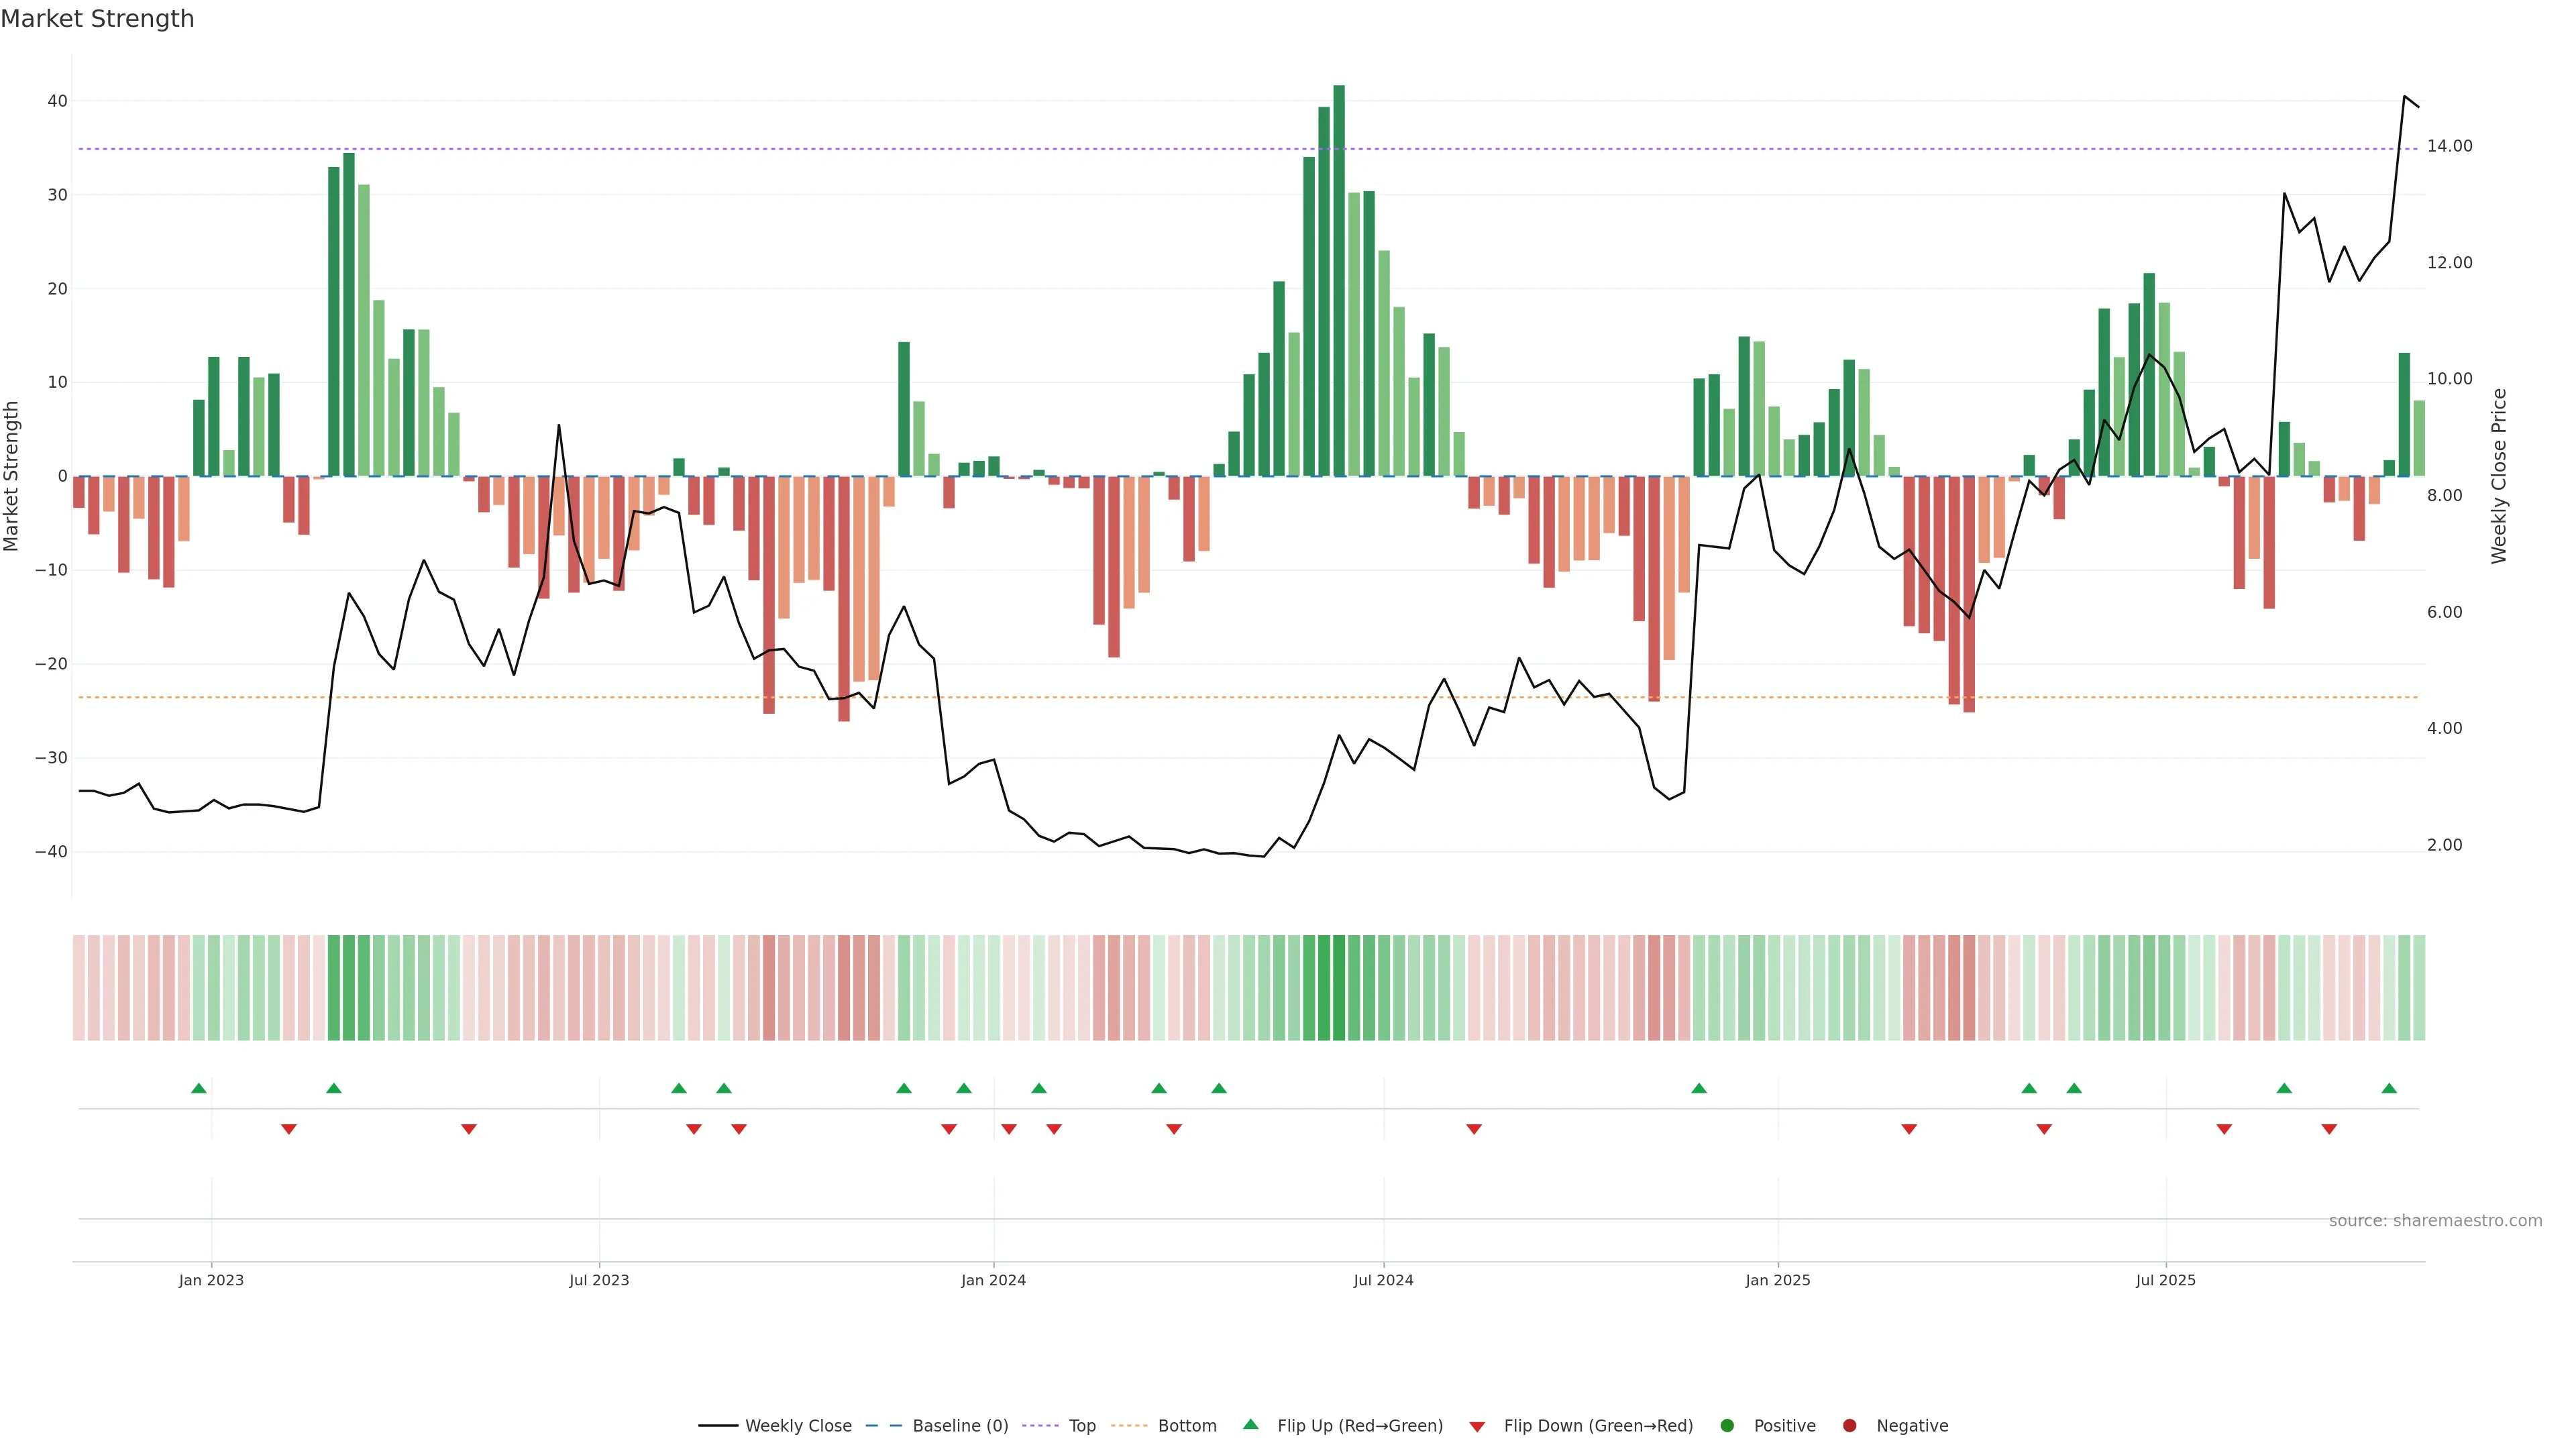Viewport: 2576px width, 1449px height.
Task: Hide the Top threshold via legend label
Action: pos(1082,1426)
